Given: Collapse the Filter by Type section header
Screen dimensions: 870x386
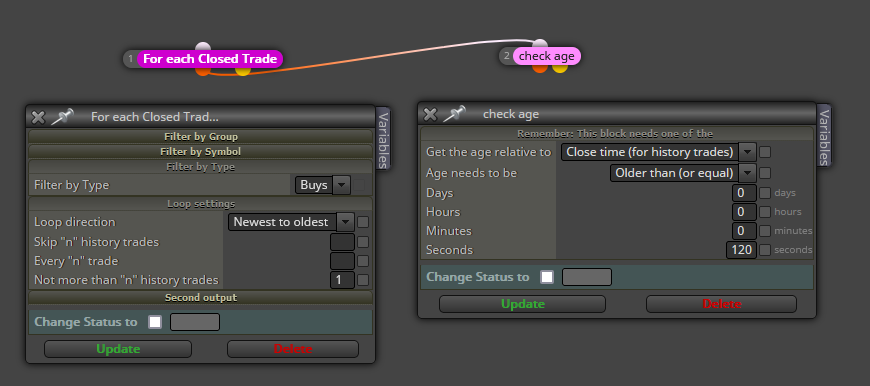Looking at the screenshot, I should (200, 166).
